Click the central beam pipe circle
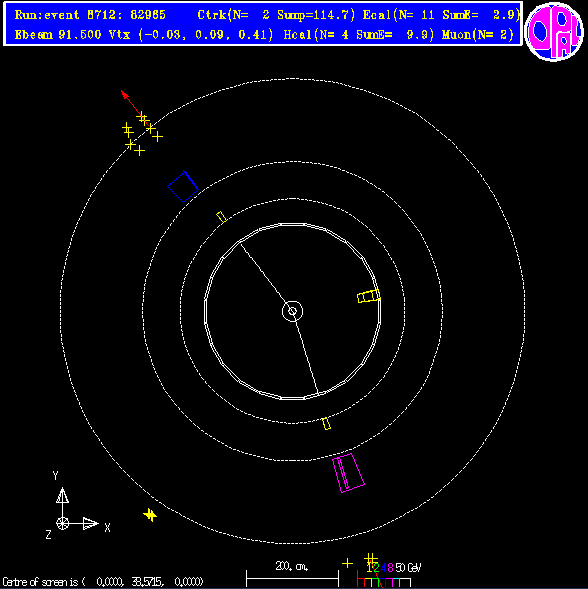This screenshot has width=588, height=589. pos(292,311)
